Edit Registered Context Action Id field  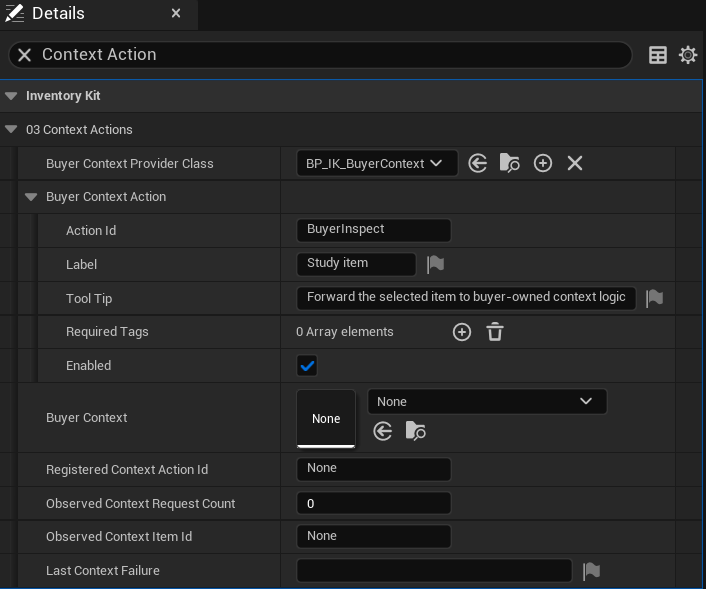coord(374,469)
